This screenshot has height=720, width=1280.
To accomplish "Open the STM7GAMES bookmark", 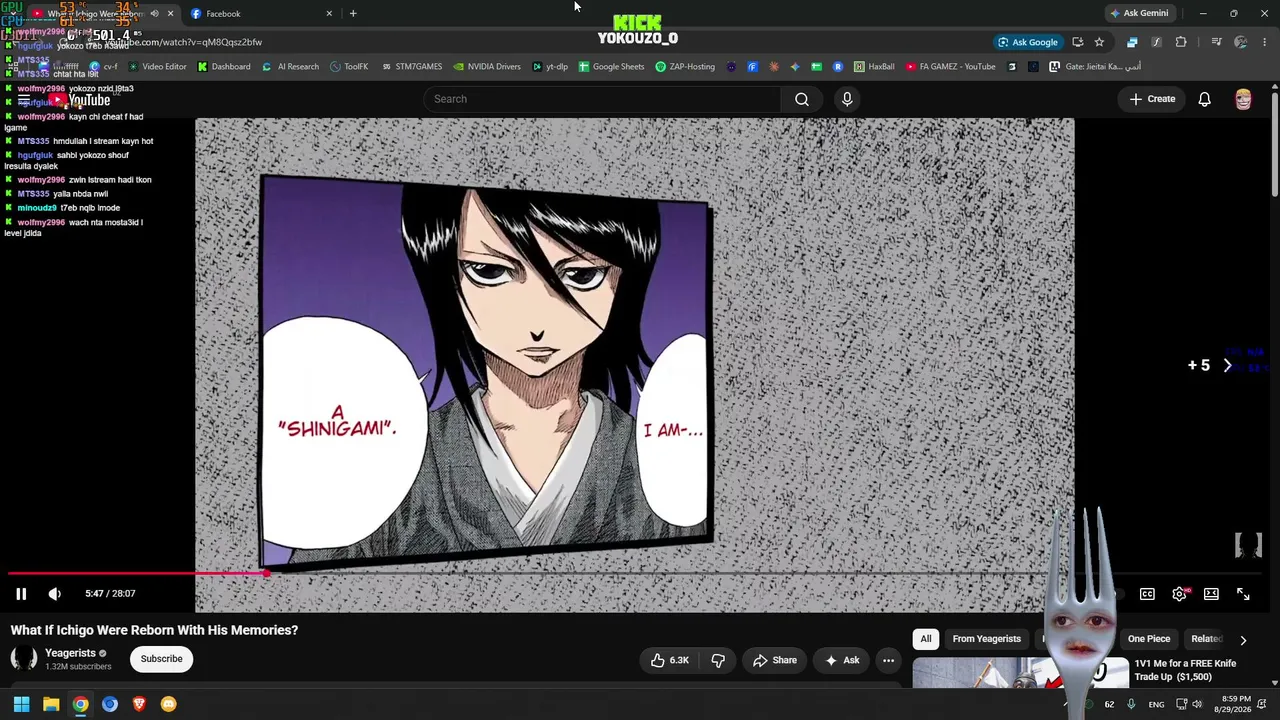I will click(412, 67).
